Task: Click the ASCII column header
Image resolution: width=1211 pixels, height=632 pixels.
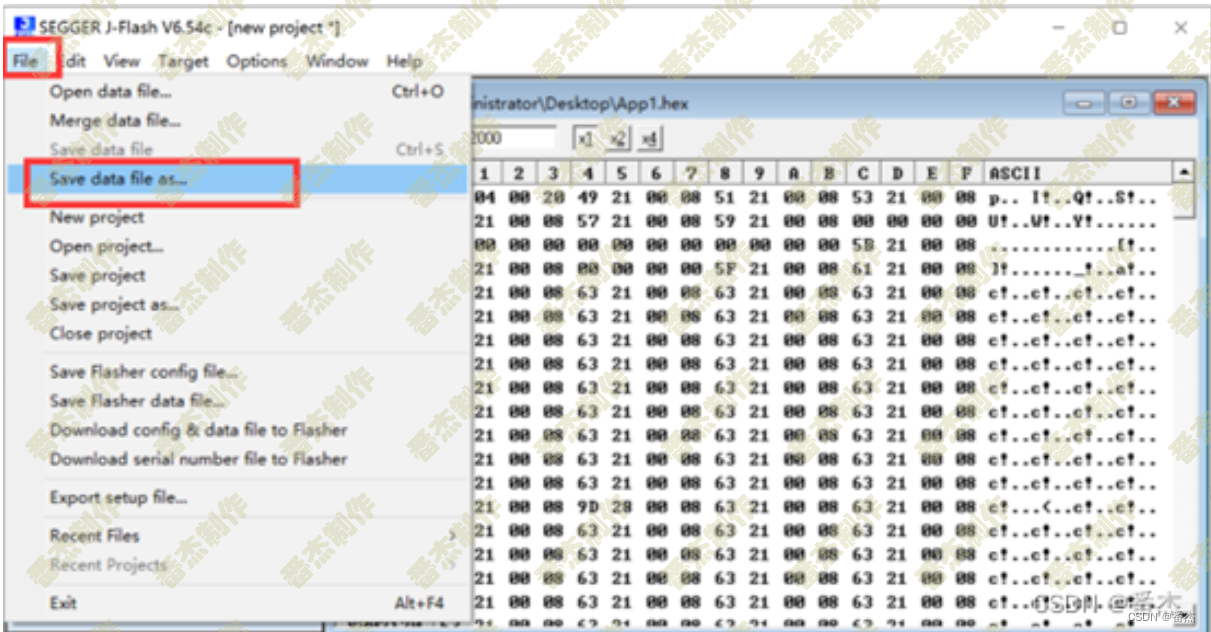Action: click(1078, 173)
